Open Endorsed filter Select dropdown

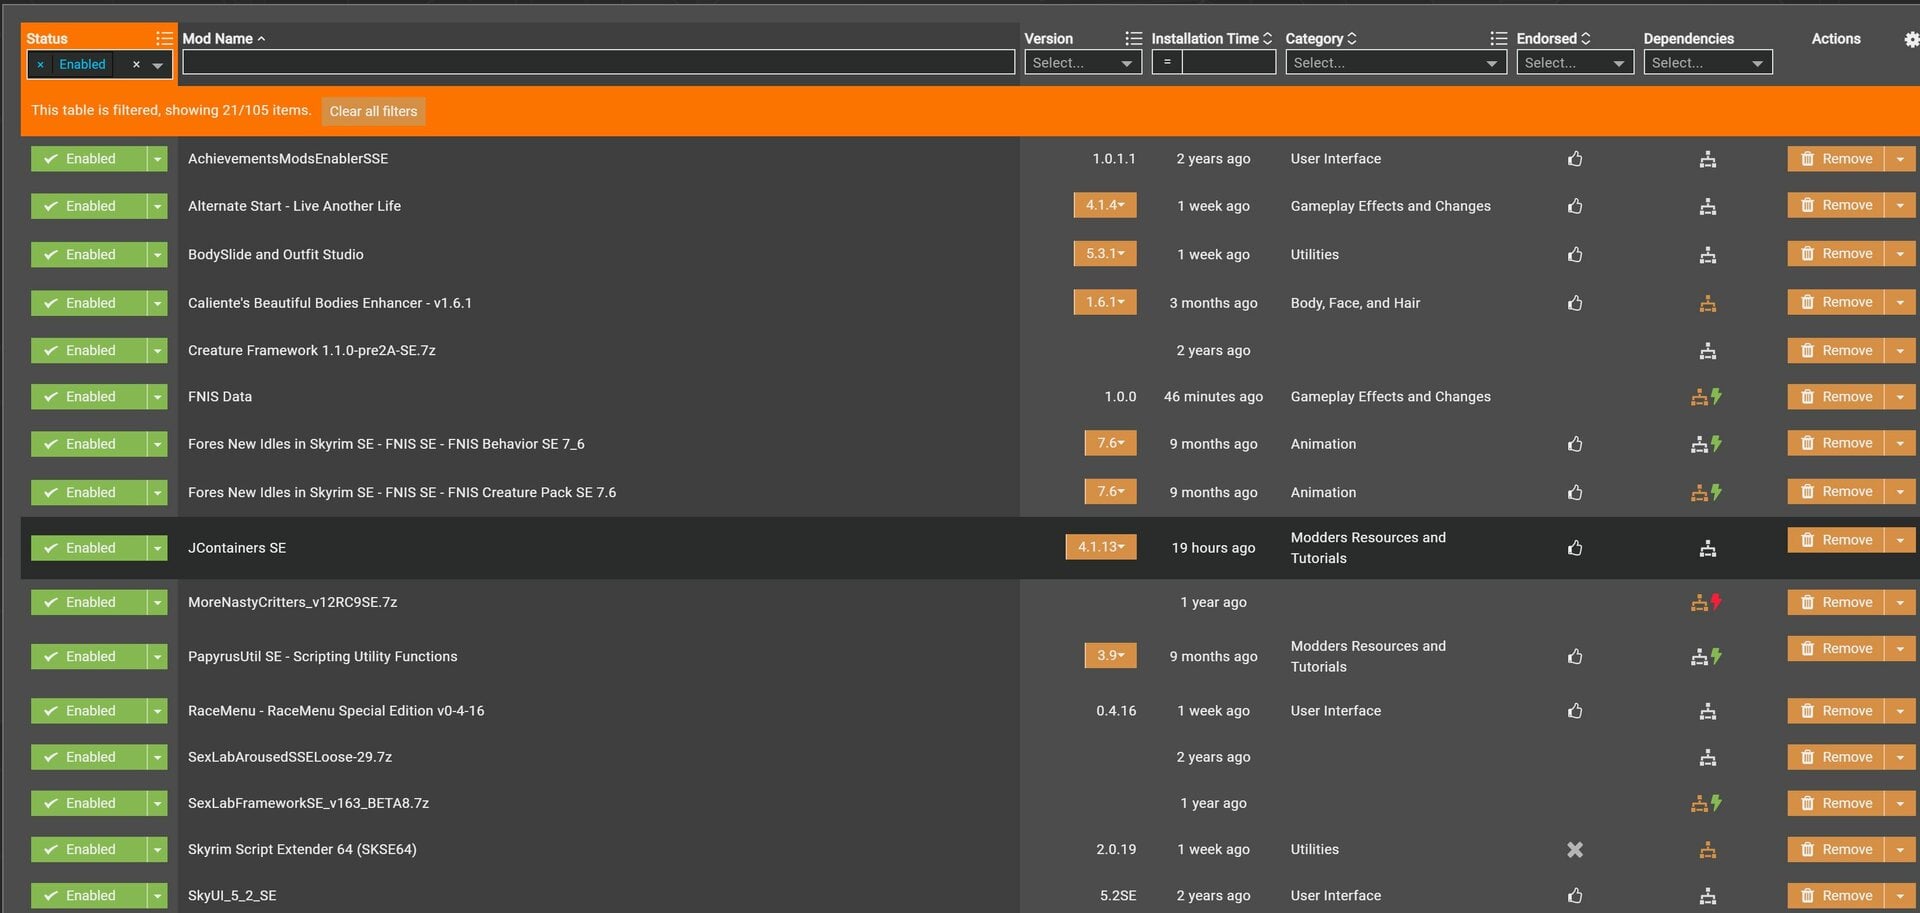(x=1575, y=63)
